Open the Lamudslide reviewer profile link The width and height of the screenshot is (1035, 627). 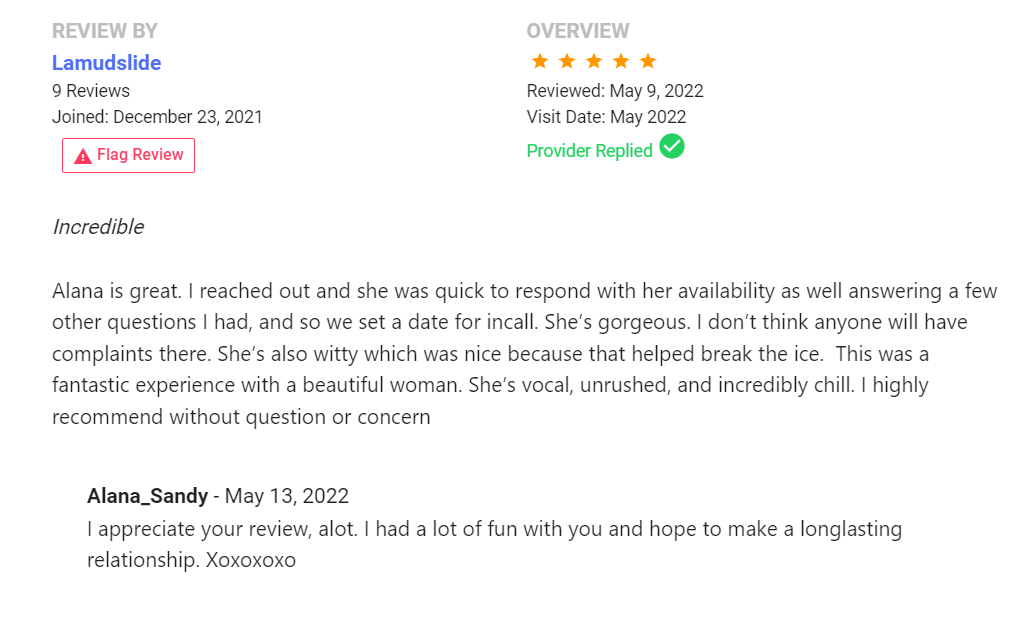(106, 63)
